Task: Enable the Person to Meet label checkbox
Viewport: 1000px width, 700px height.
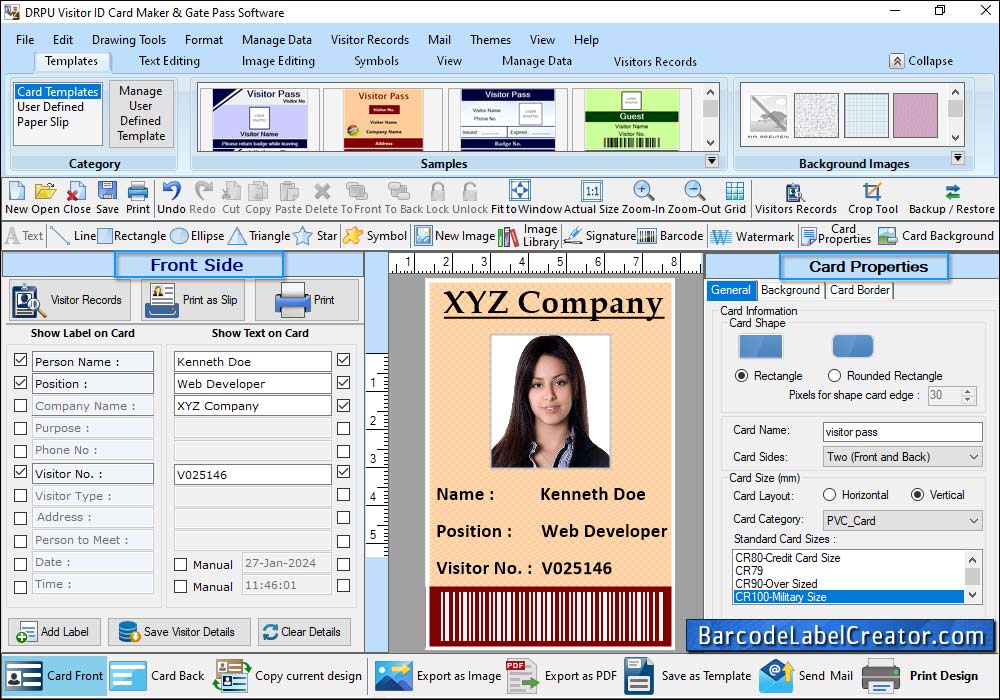Action: coord(20,541)
